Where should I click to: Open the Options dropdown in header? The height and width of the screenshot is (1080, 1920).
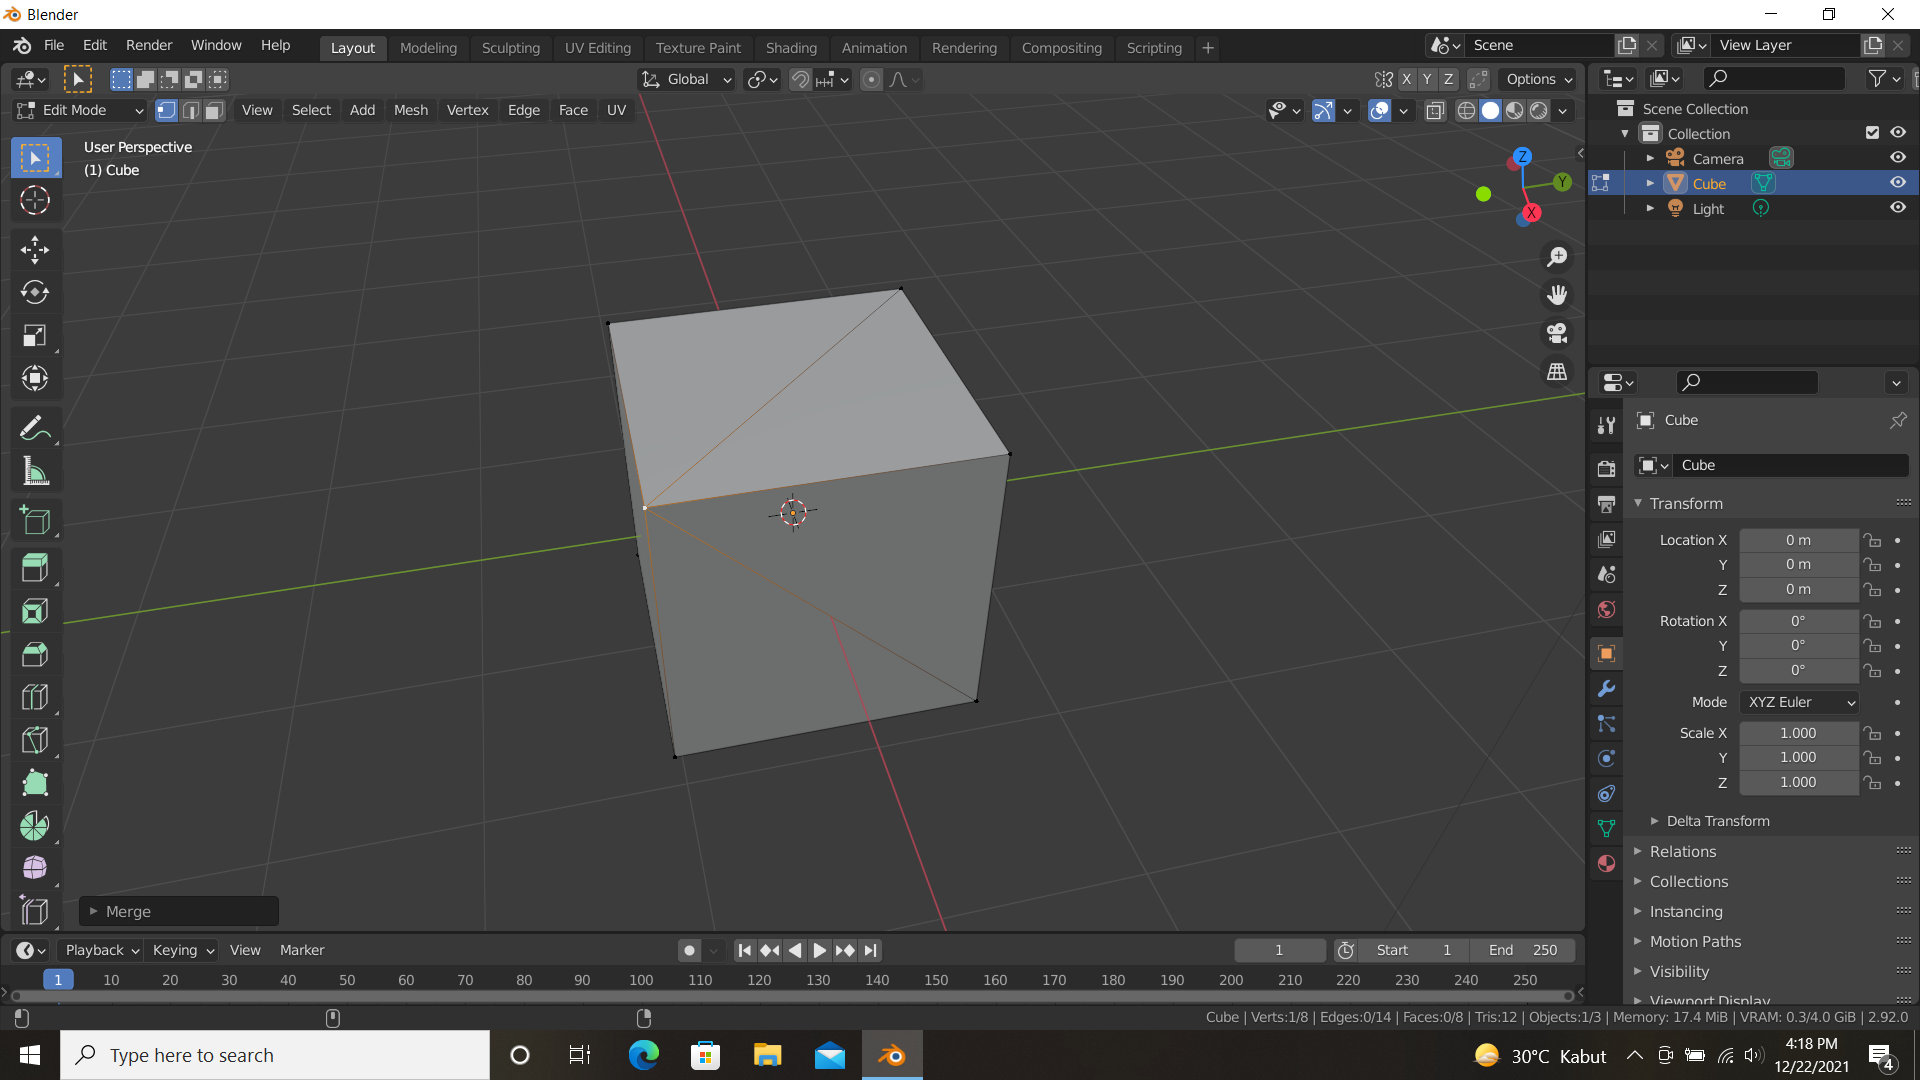click(x=1539, y=80)
